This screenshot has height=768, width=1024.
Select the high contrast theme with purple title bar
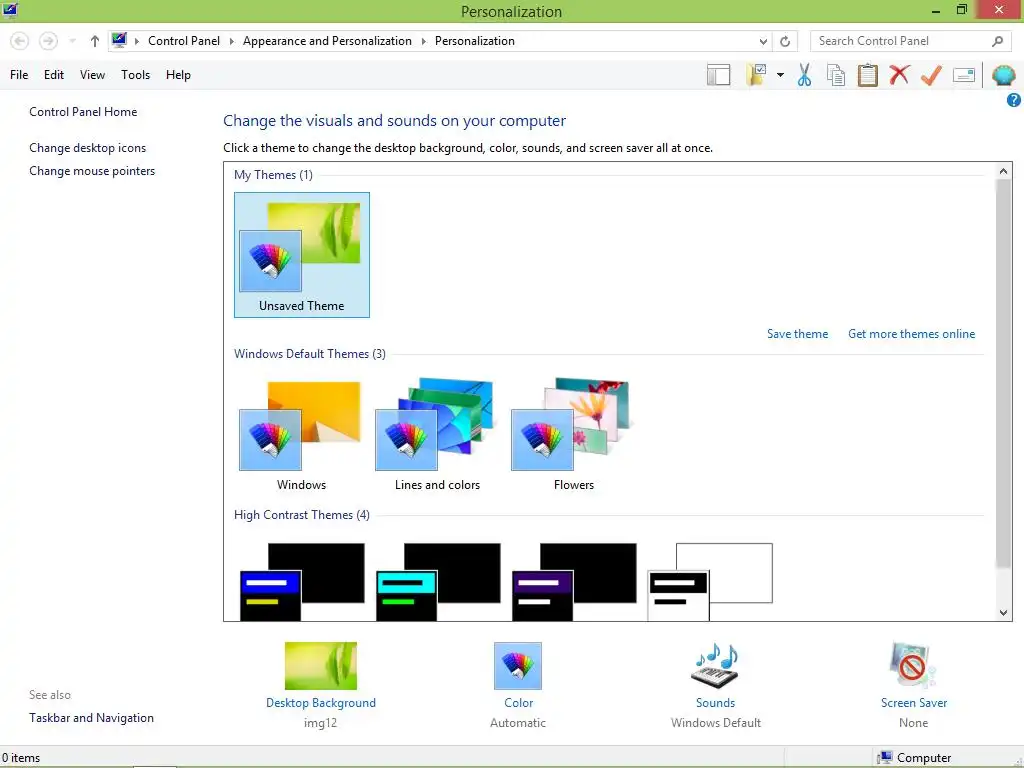point(574,581)
